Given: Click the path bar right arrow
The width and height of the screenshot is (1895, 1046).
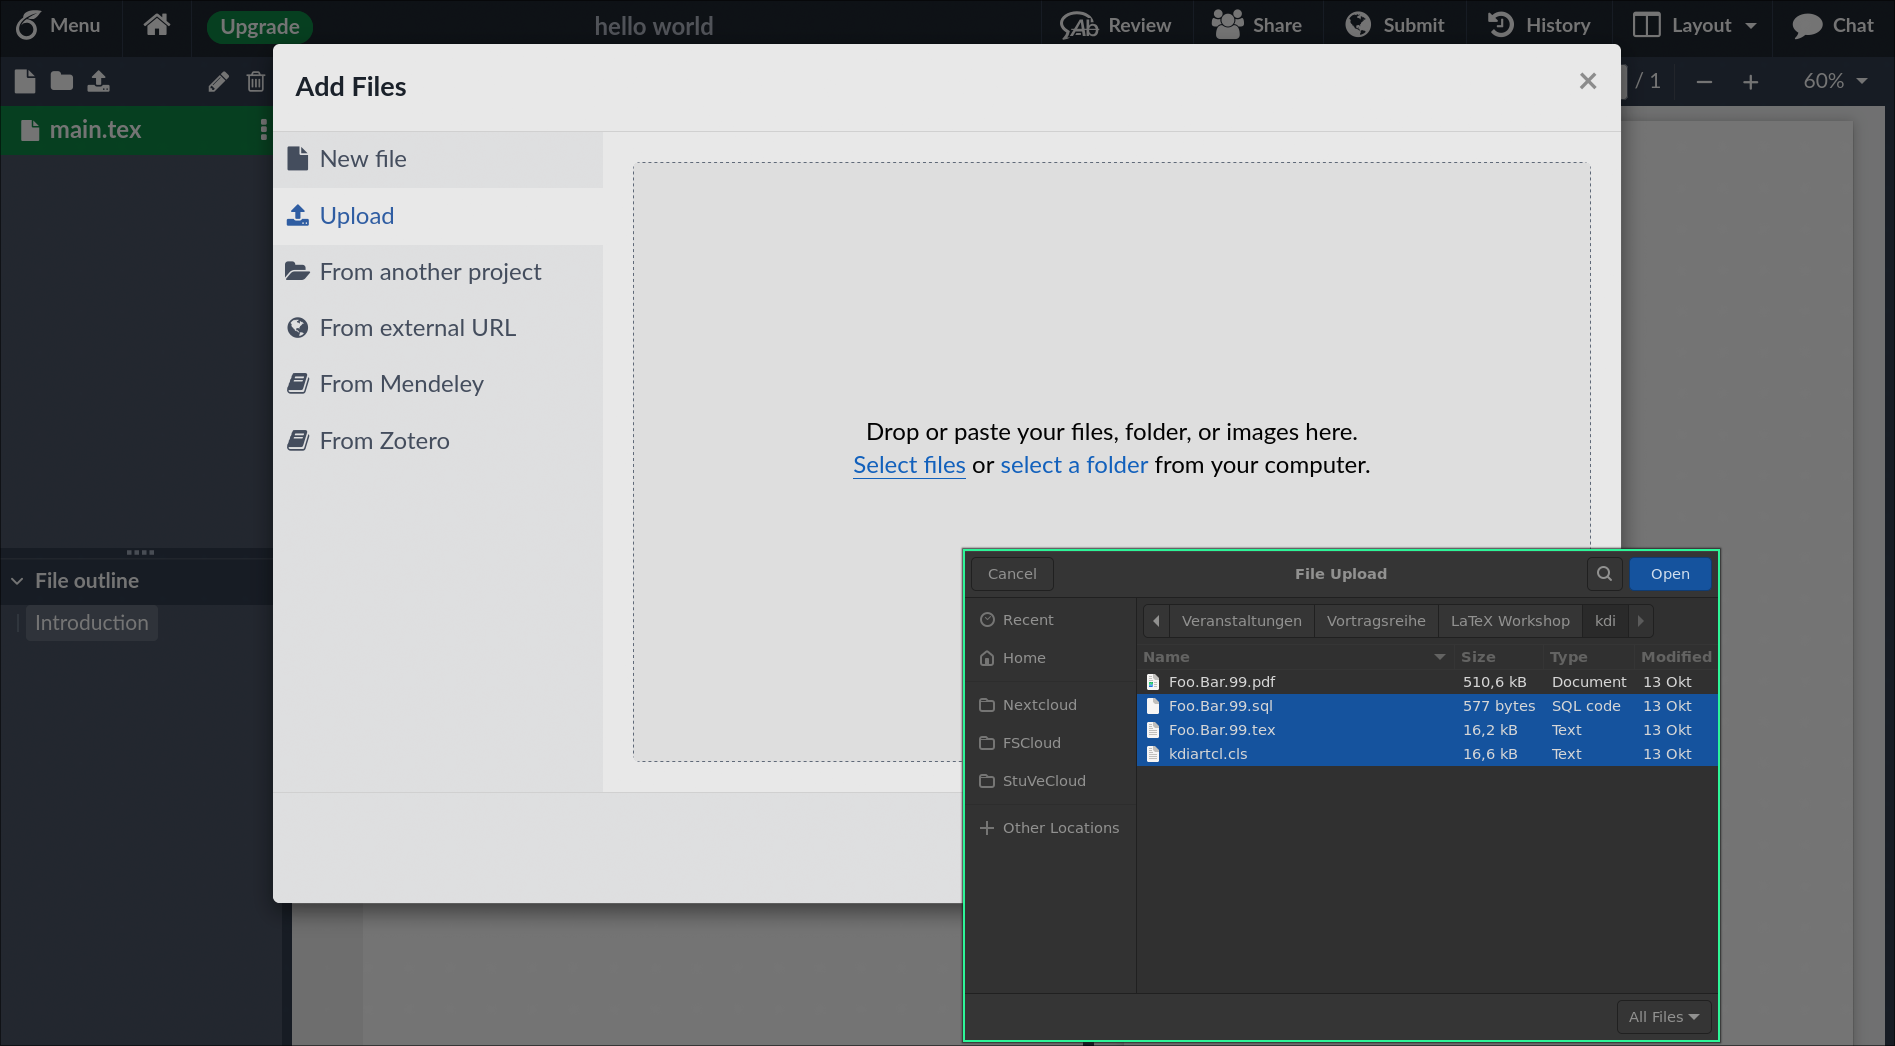Looking at the screenshot, I should (x=1640, y=621).
